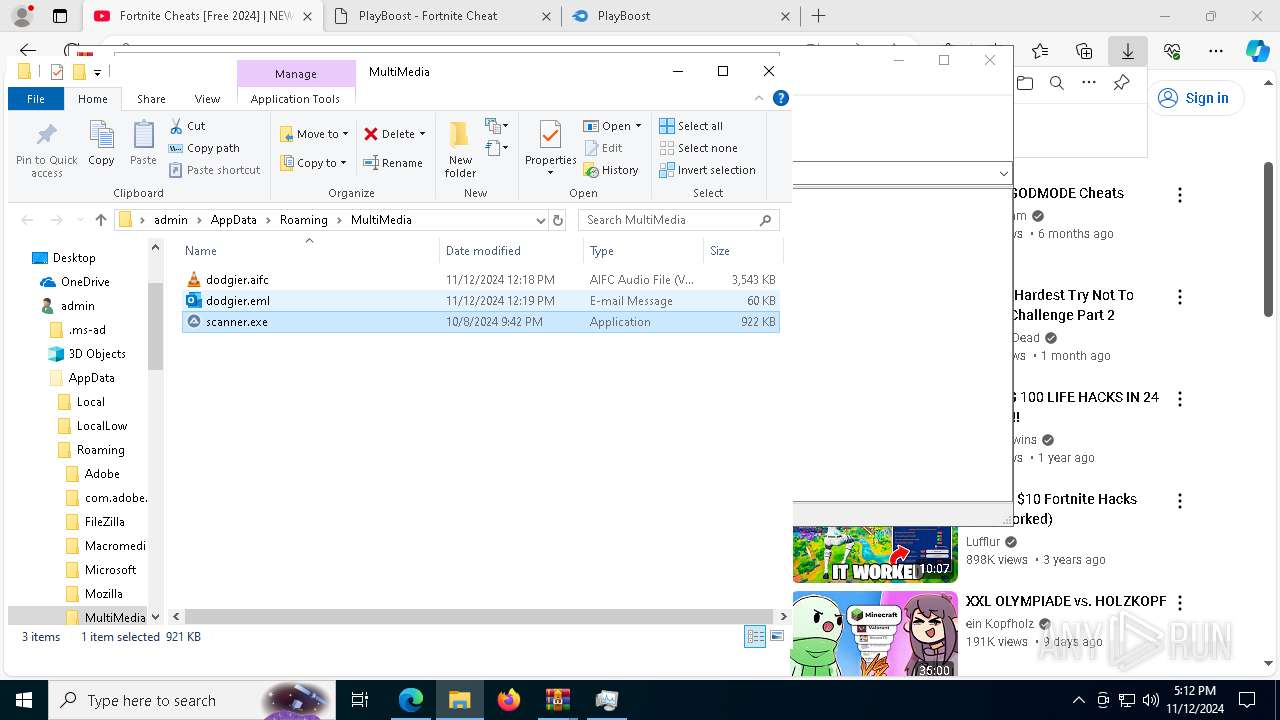Switch to the View ribbon tab
Viewport: 1280px width, 720px height.
point(207,99)
